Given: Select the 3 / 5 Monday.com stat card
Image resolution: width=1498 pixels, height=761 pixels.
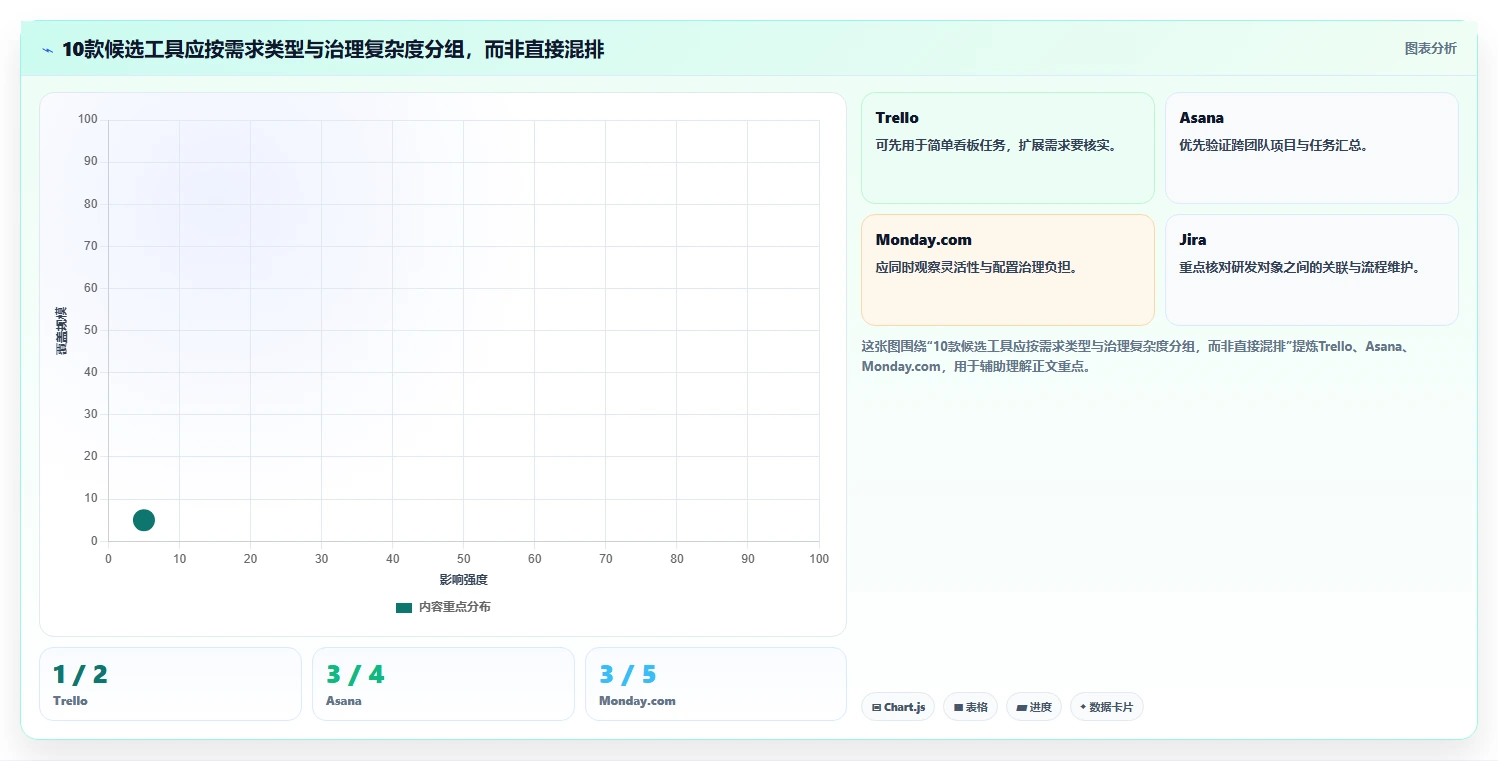Looking at the screenshot, I should tap(716, 684).
